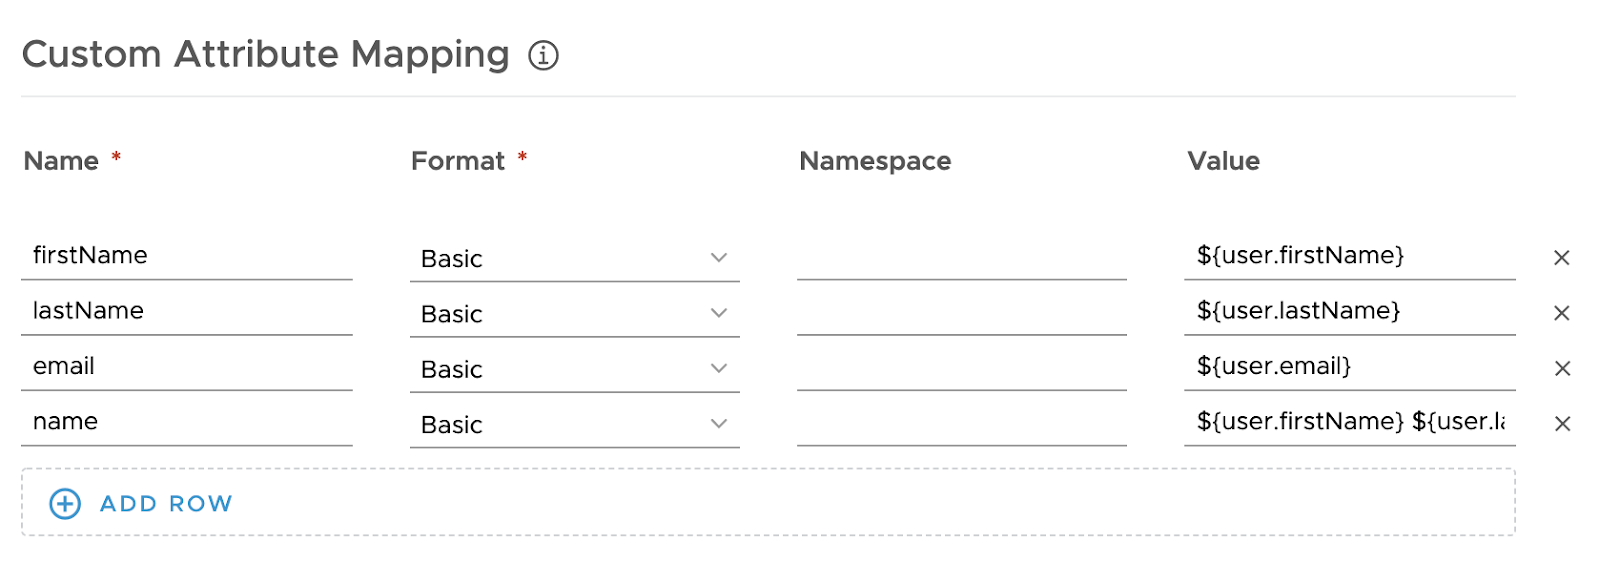Edit the ${user.firstName} value field
This screenshot has width=1600, height=563.
1348,256
